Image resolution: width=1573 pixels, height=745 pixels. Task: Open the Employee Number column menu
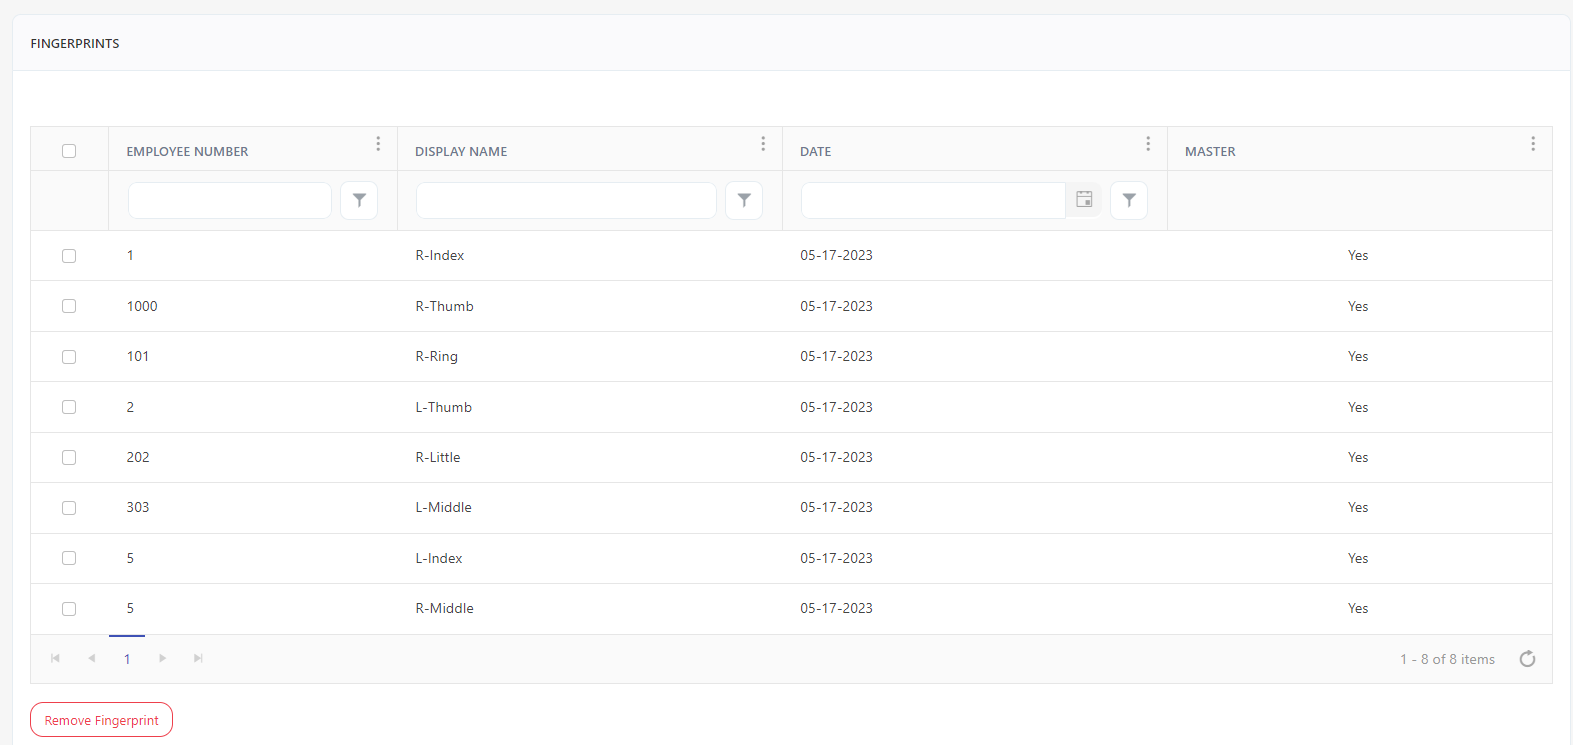pyautogui.click(x=378, y=144)
